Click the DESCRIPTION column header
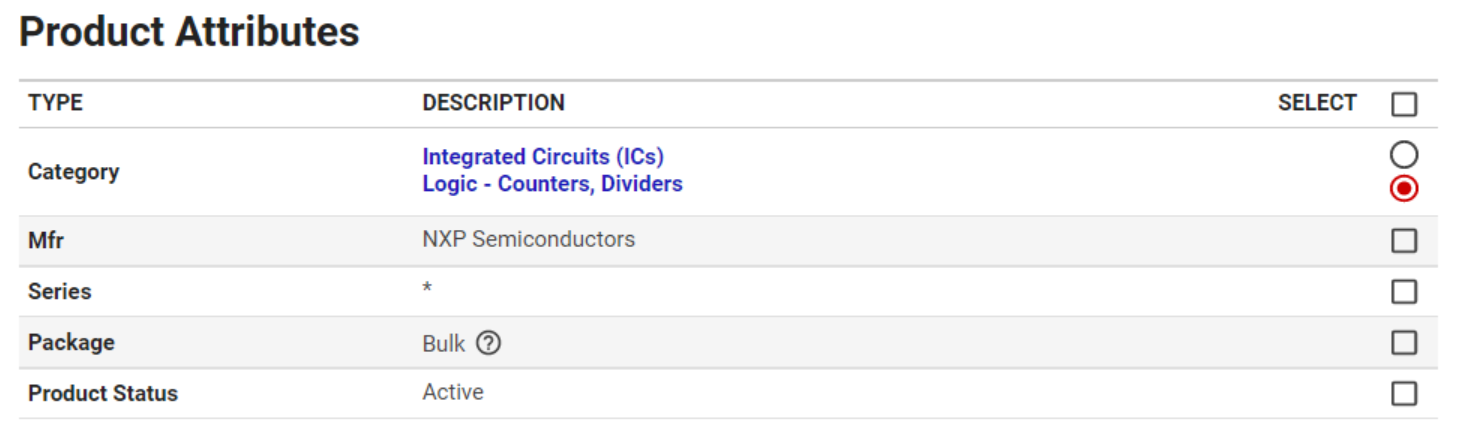1475x435 pixels. coord(493,103)
